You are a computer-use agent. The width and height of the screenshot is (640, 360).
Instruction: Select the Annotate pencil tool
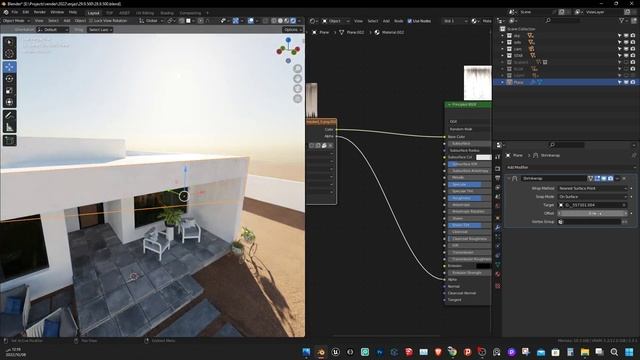(9, 116)
